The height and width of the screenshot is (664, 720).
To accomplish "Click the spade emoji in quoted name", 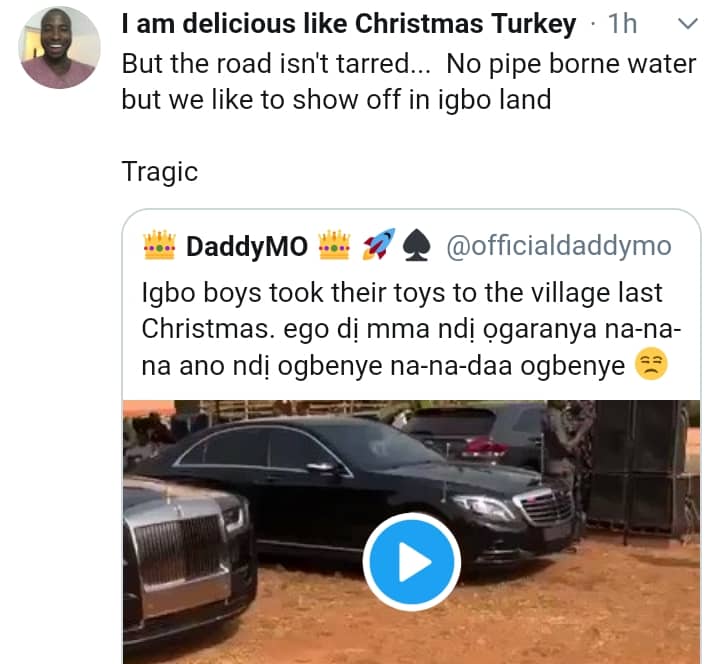I will pyautogui.click(x=414, y=245).
